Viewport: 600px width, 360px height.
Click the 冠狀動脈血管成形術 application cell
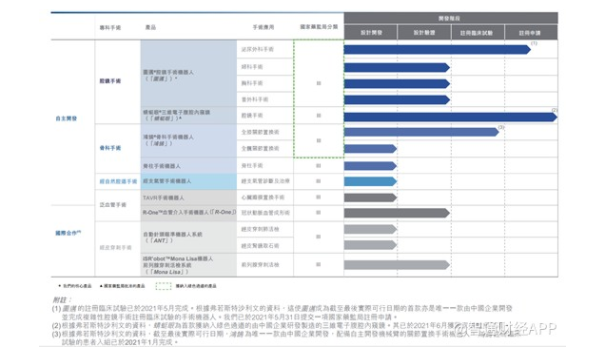pos(265,213)
